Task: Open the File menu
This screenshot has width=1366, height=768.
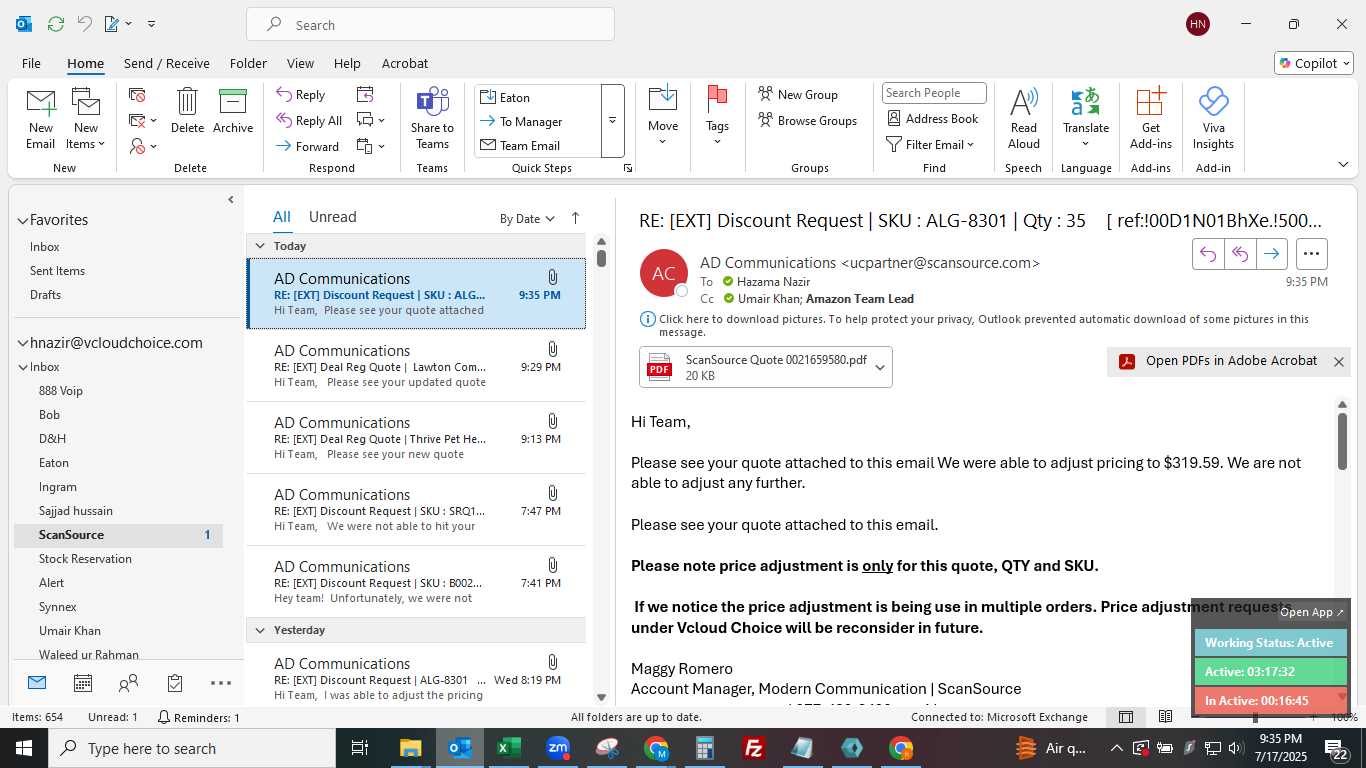Action: pos(31,63)
